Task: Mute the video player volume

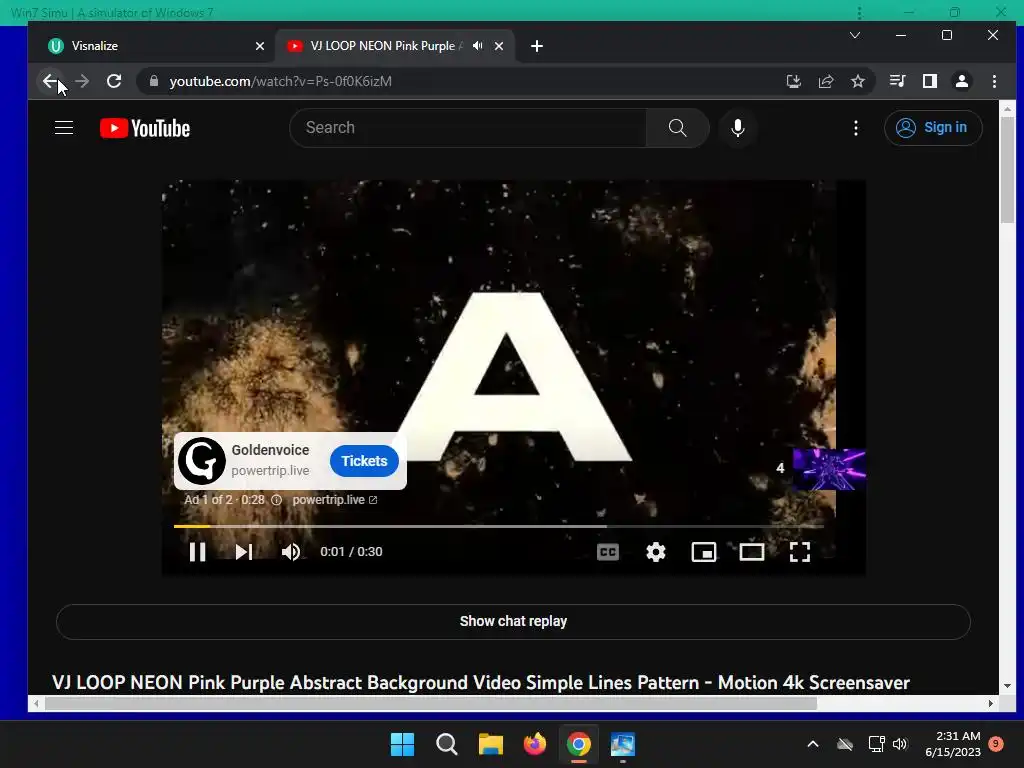Action: pos(291,552)
